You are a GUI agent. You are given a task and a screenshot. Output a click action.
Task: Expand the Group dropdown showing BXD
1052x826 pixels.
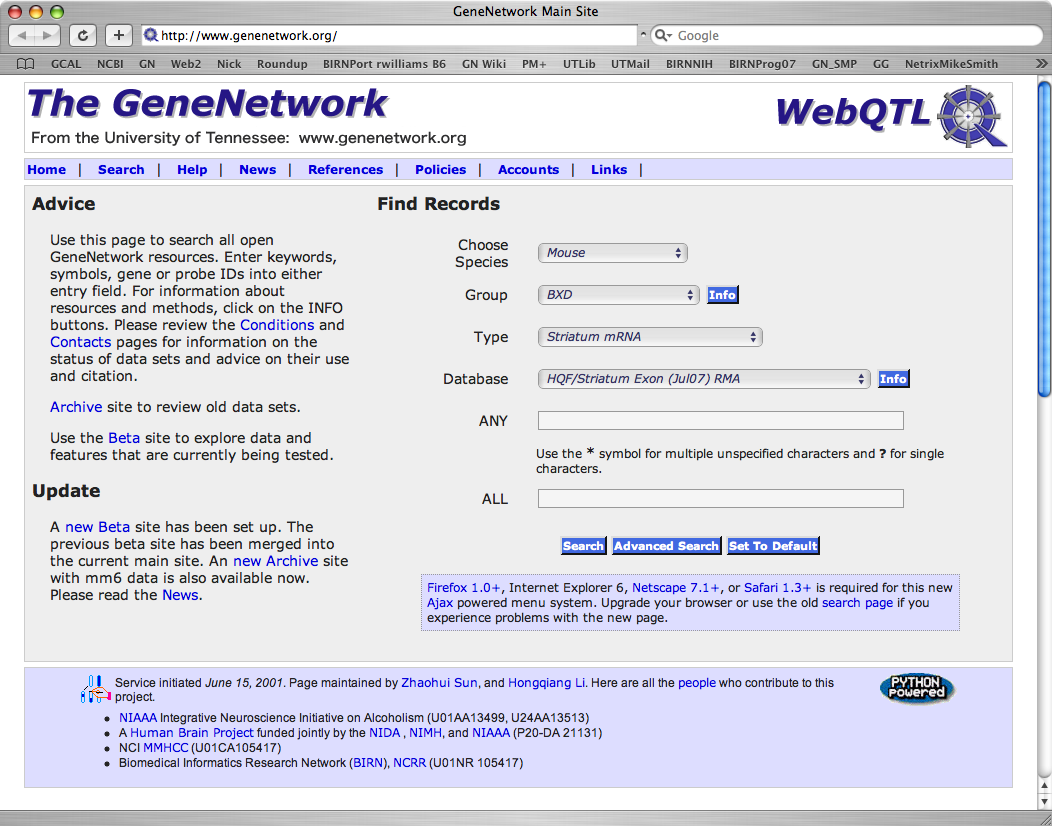[618, 295]
